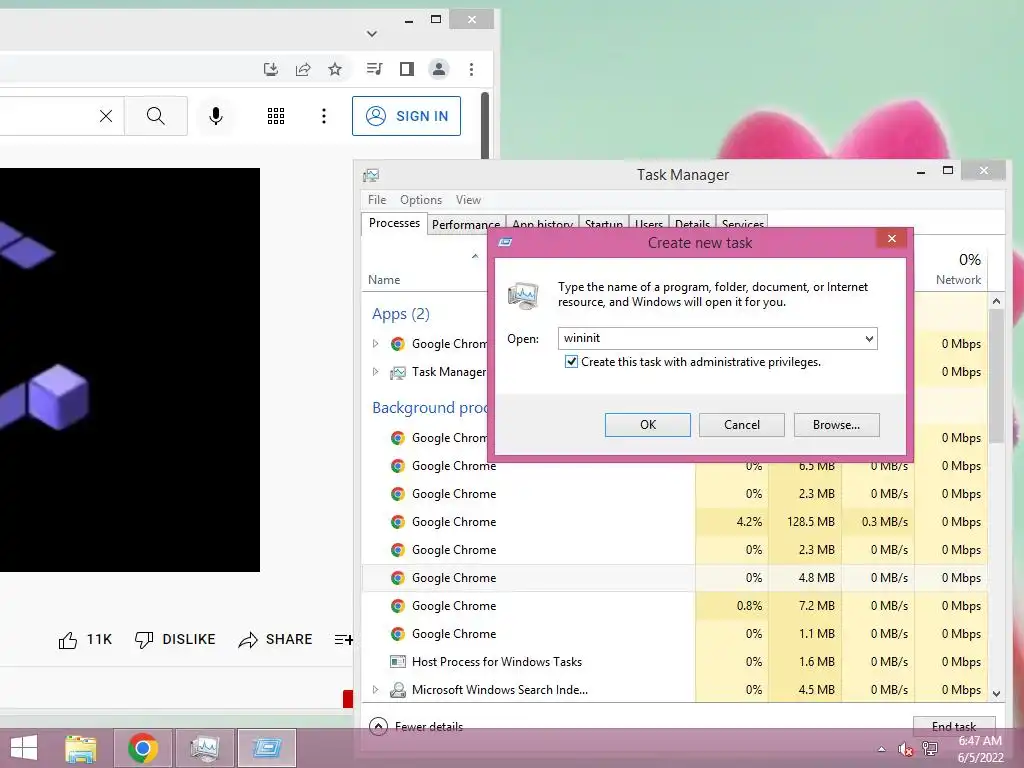Expand the Google Chrome app row
This screenshot has height=768, width=1024.
[376, 344]
